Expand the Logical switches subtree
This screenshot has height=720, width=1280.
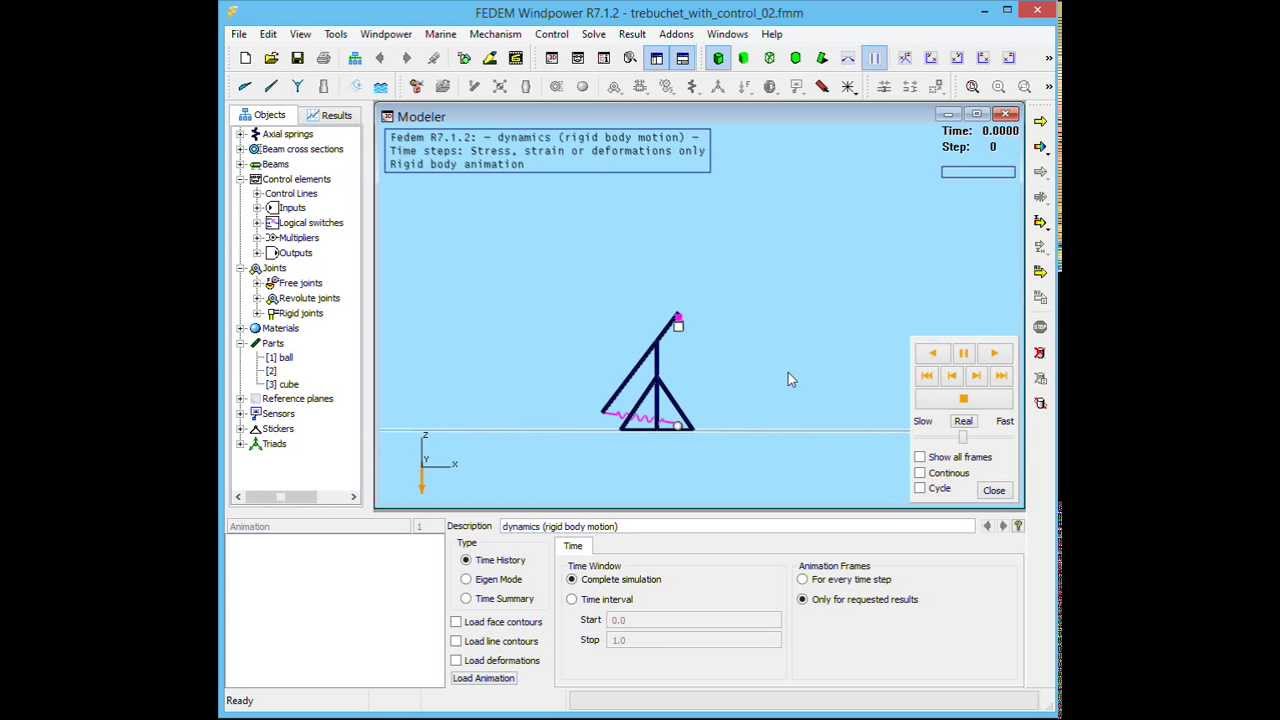(x=258, y=223)
